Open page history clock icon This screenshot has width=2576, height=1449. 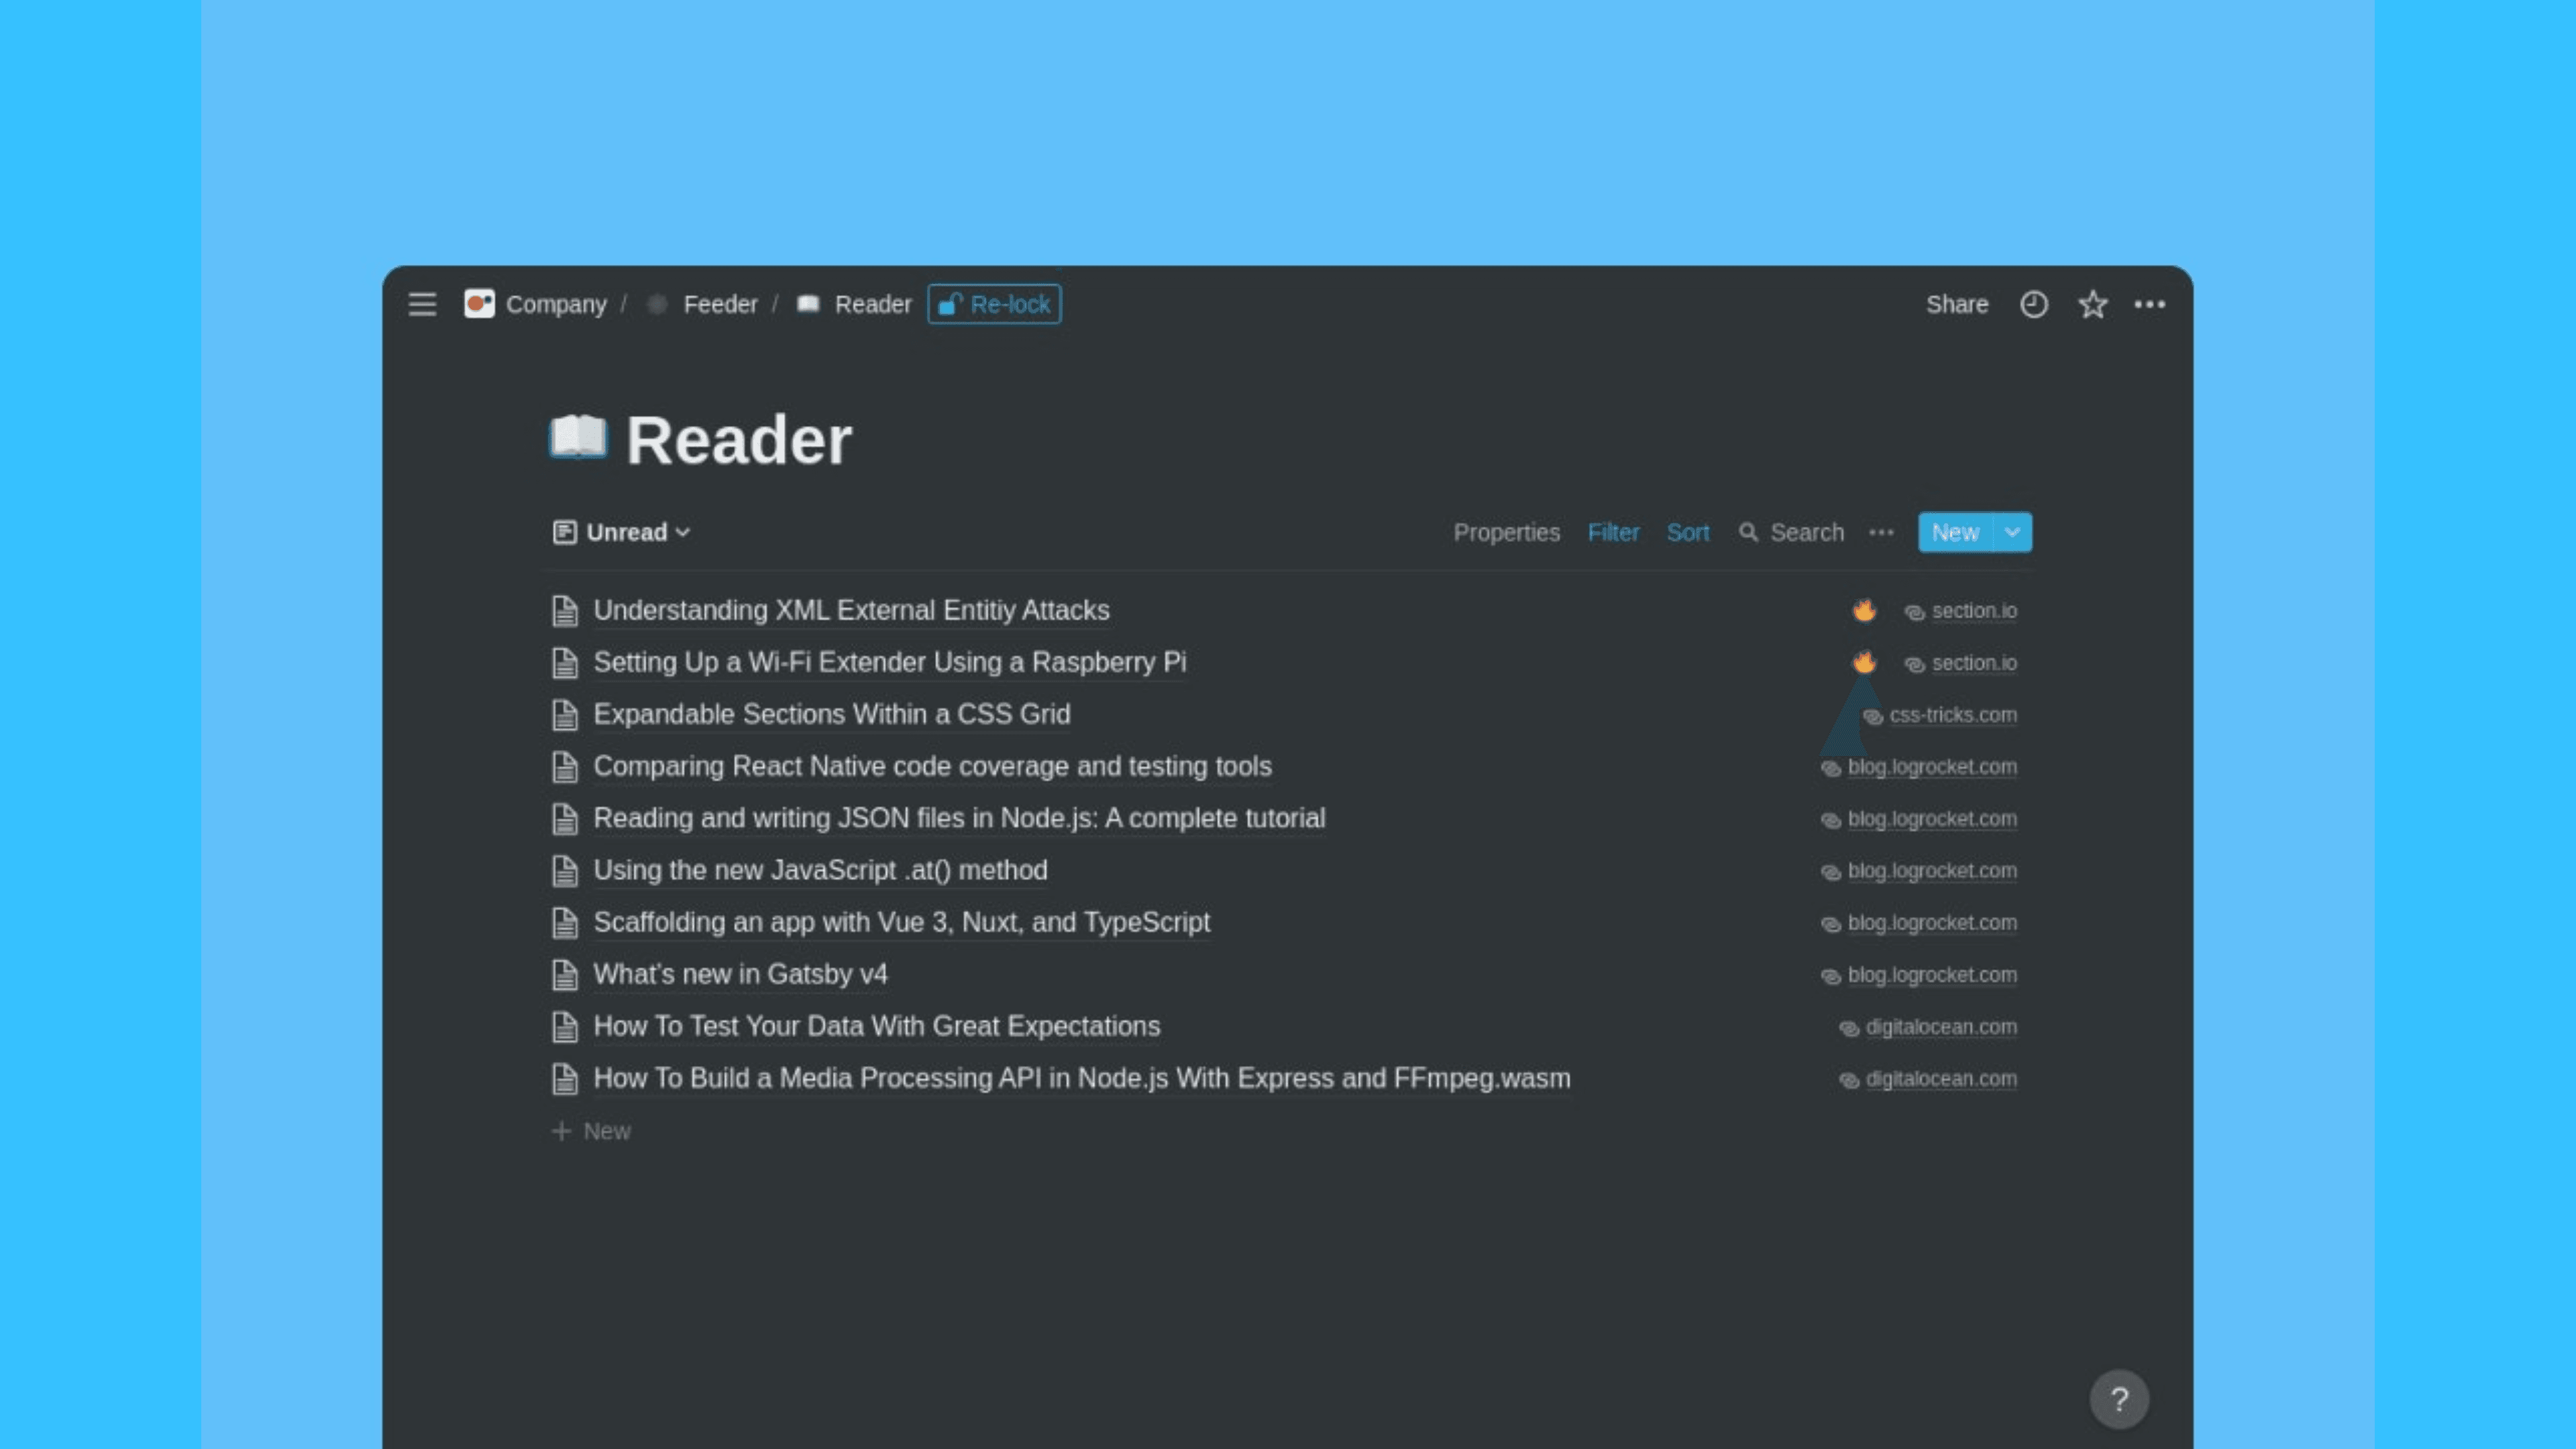pos(2033,304)
